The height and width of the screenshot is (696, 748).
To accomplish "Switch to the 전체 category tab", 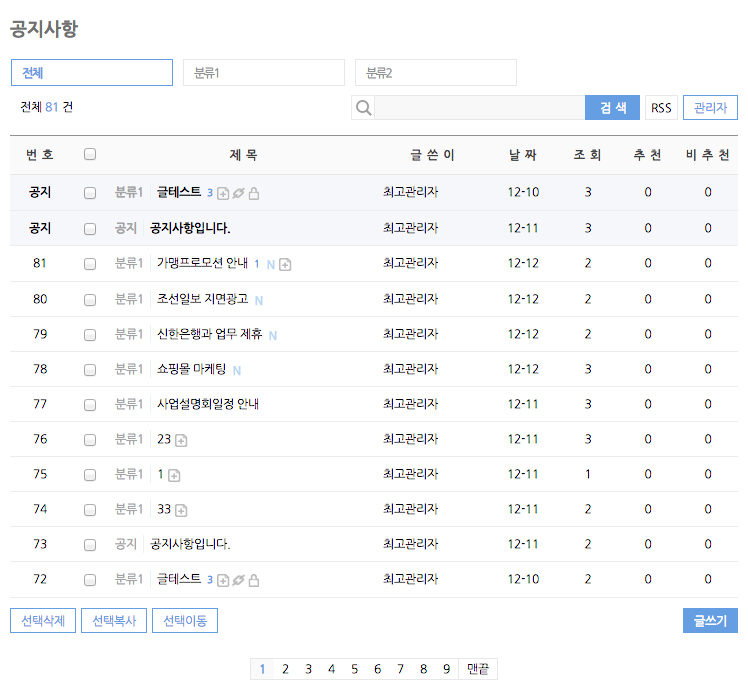I will click(92, 73).
